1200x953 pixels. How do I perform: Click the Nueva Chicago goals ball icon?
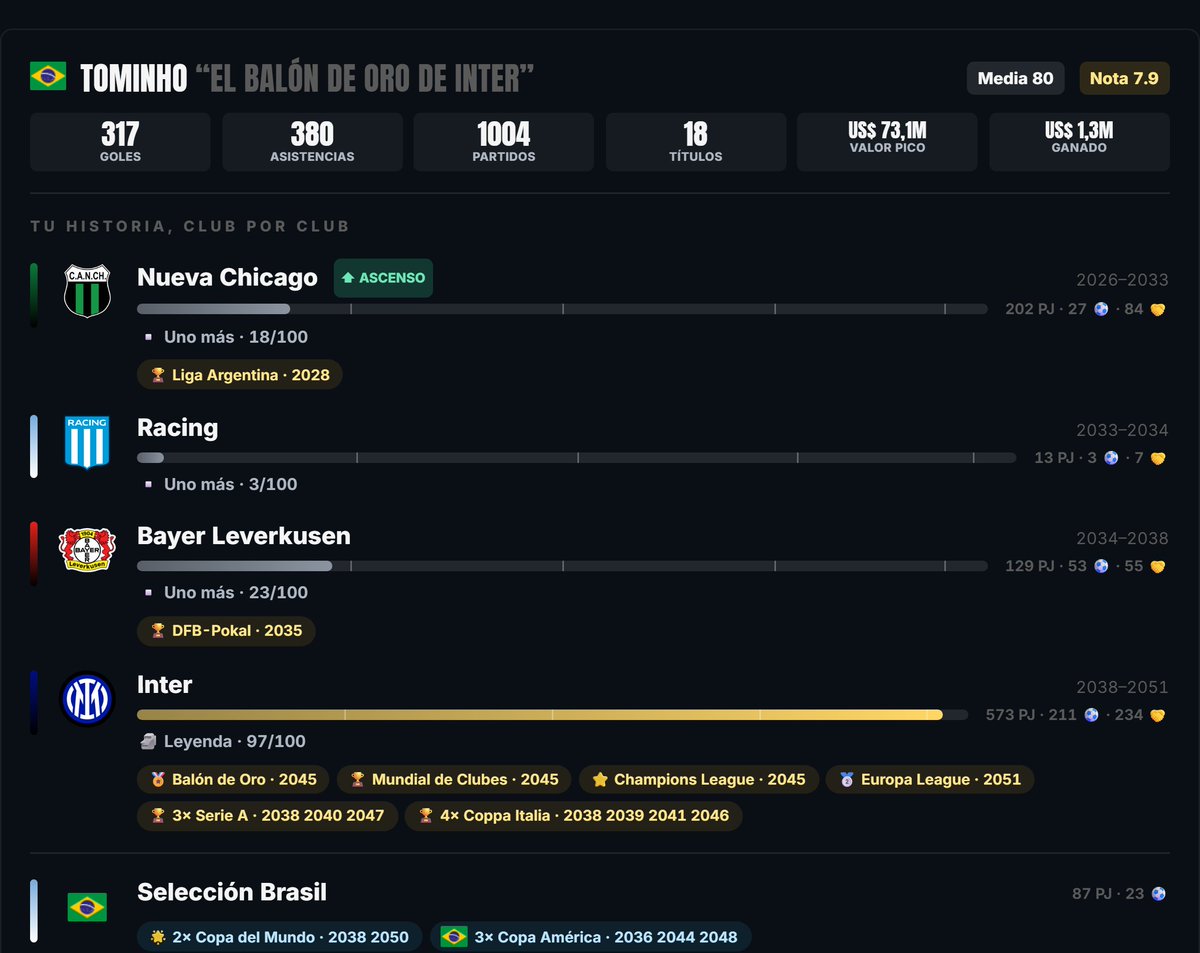(x=1102, y=310)
